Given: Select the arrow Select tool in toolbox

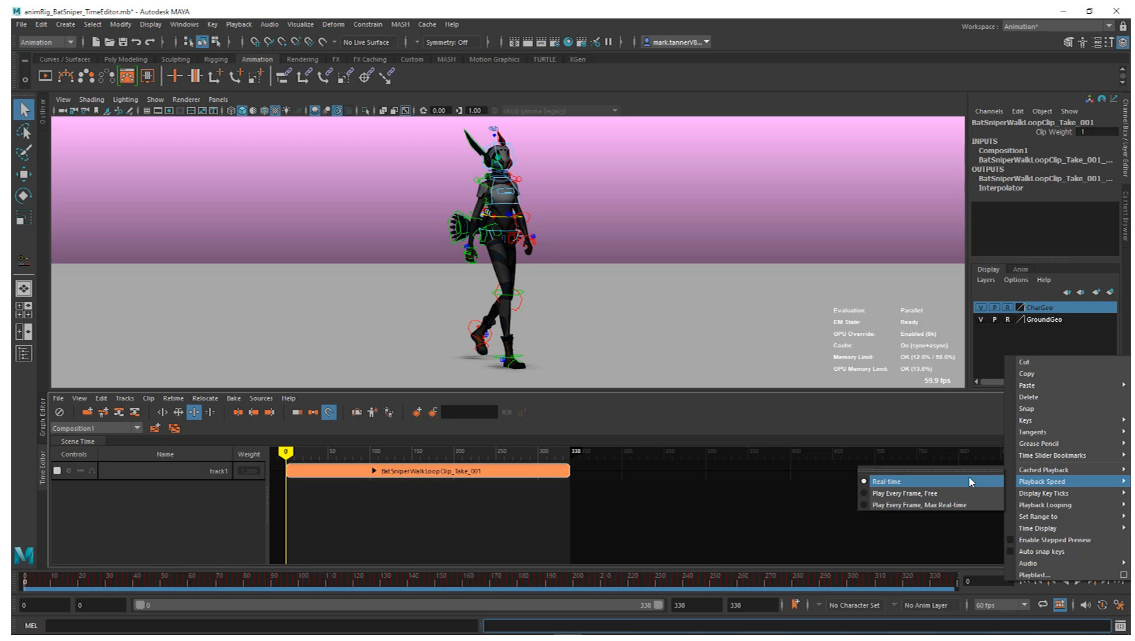Looking at the screenshot, I should pyautogui.click(x=24, y=110).
